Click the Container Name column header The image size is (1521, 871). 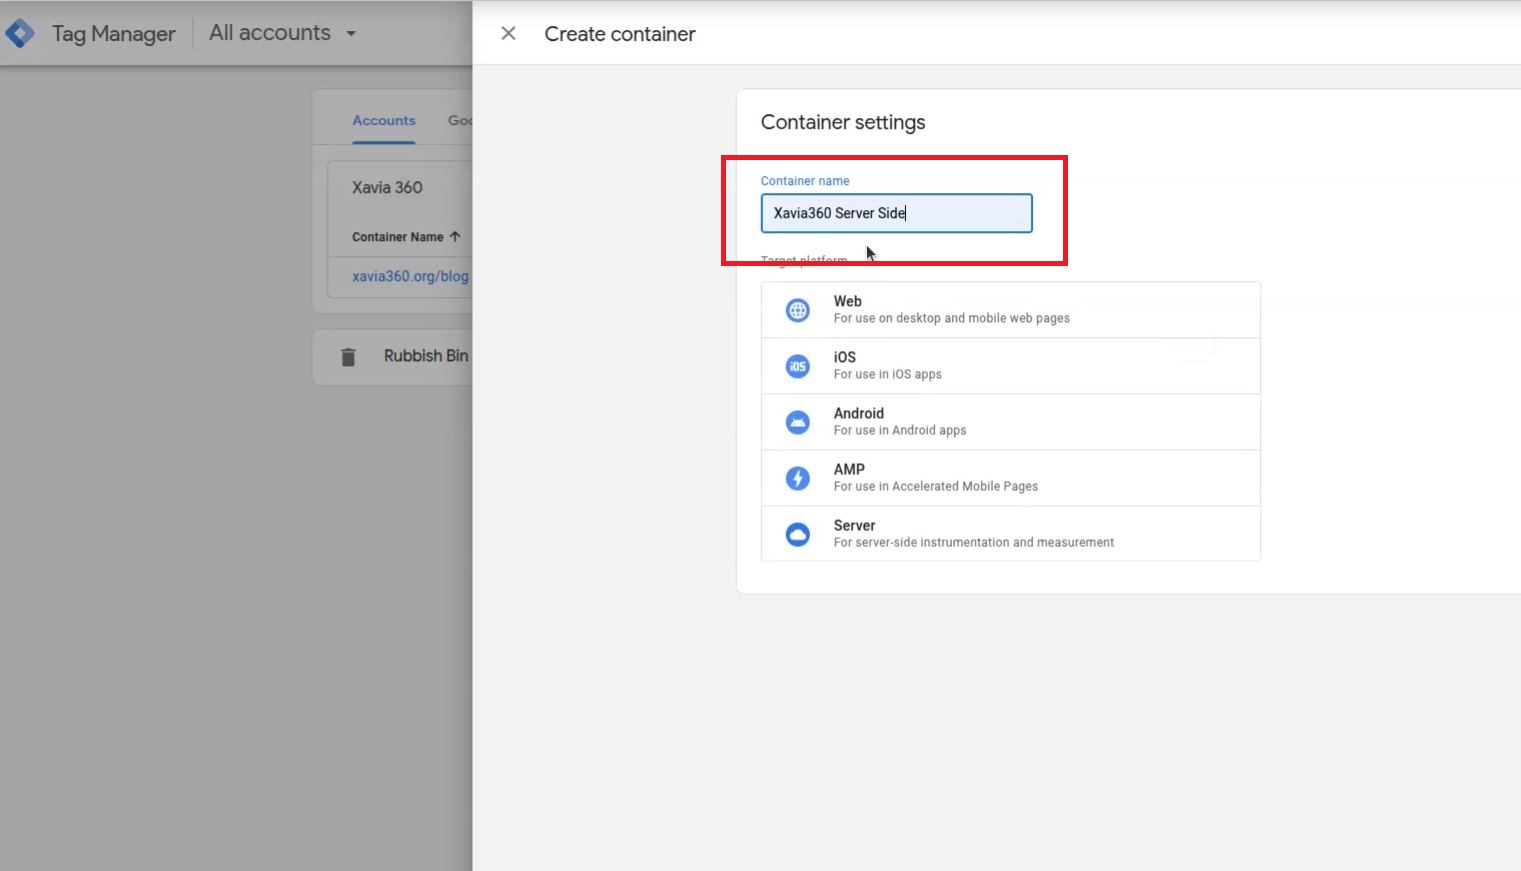(x=397, y=237)
